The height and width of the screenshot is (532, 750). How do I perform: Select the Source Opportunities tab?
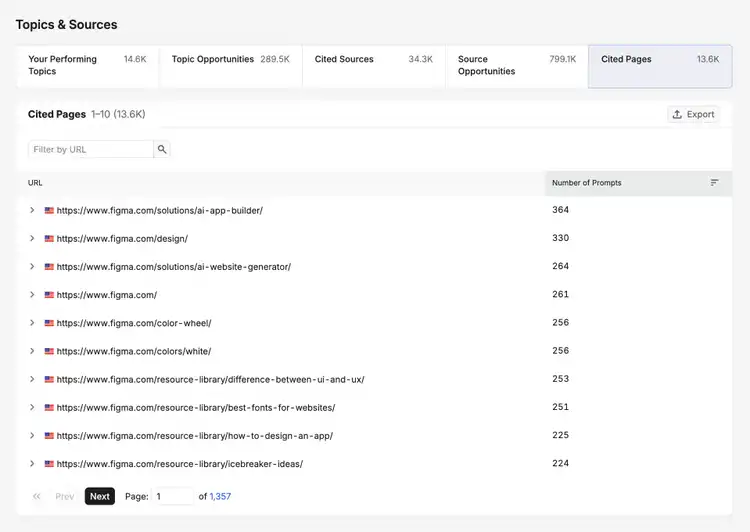[x=517, y=66]
